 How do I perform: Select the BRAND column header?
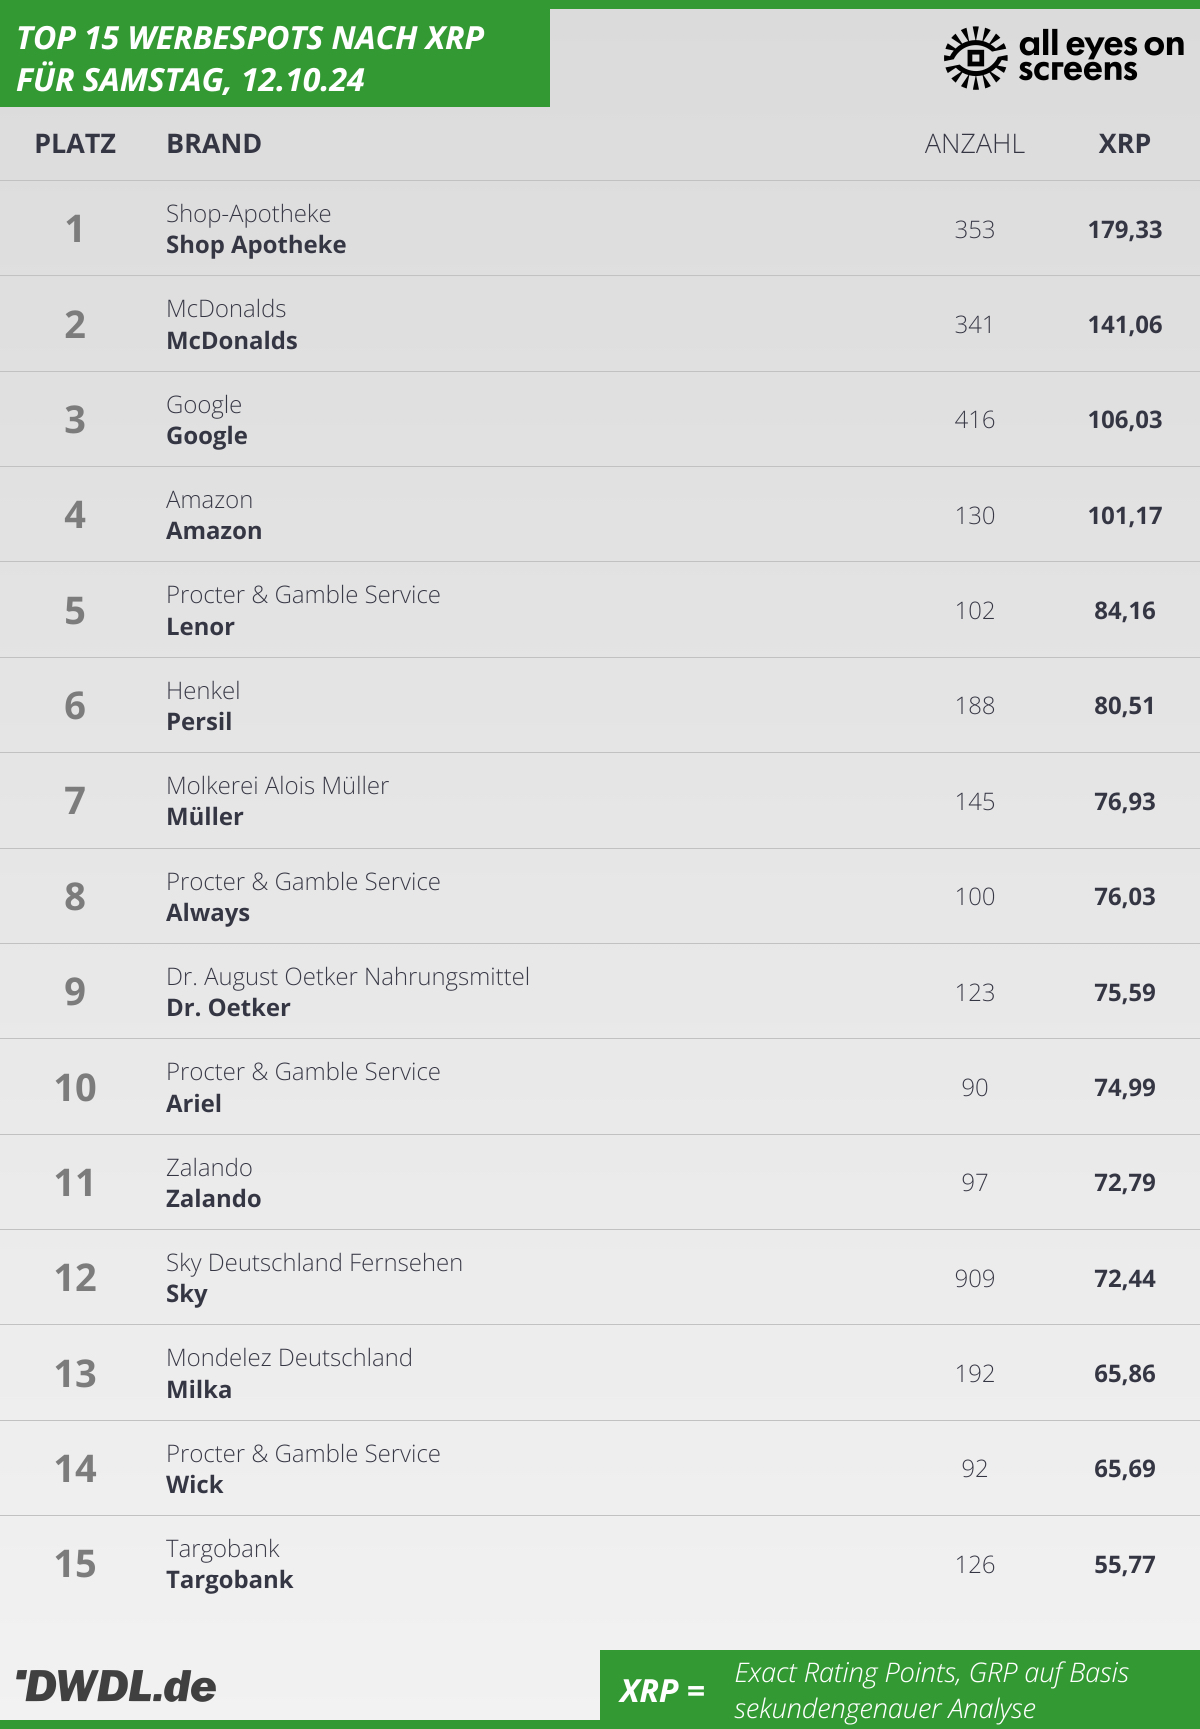[x=214, y=144]
